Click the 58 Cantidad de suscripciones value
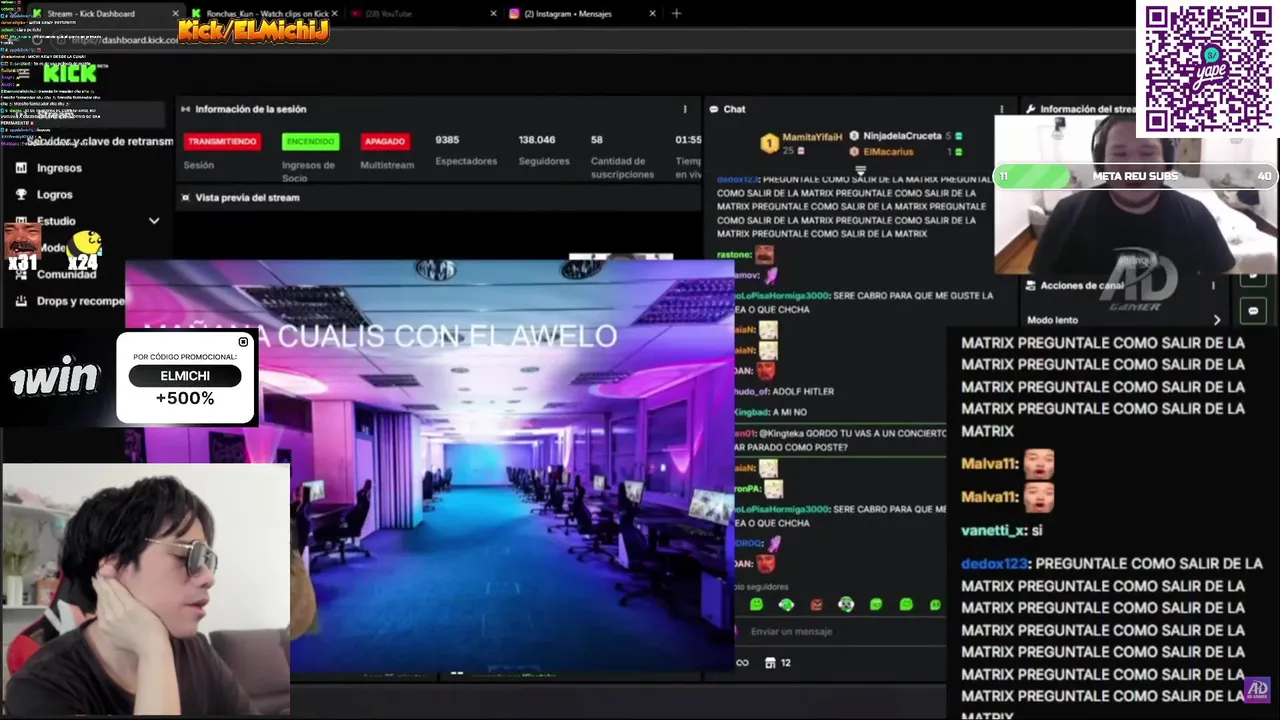Screen dimensions: 1280x720 pos(597,140)
